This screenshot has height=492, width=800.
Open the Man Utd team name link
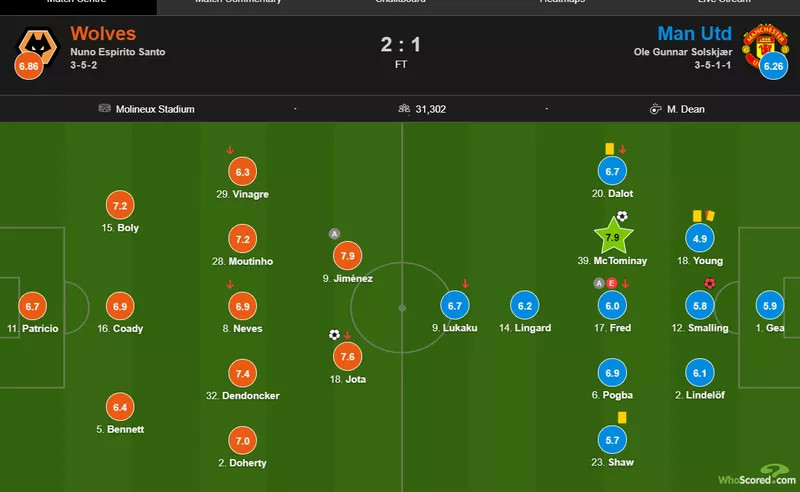694,34
